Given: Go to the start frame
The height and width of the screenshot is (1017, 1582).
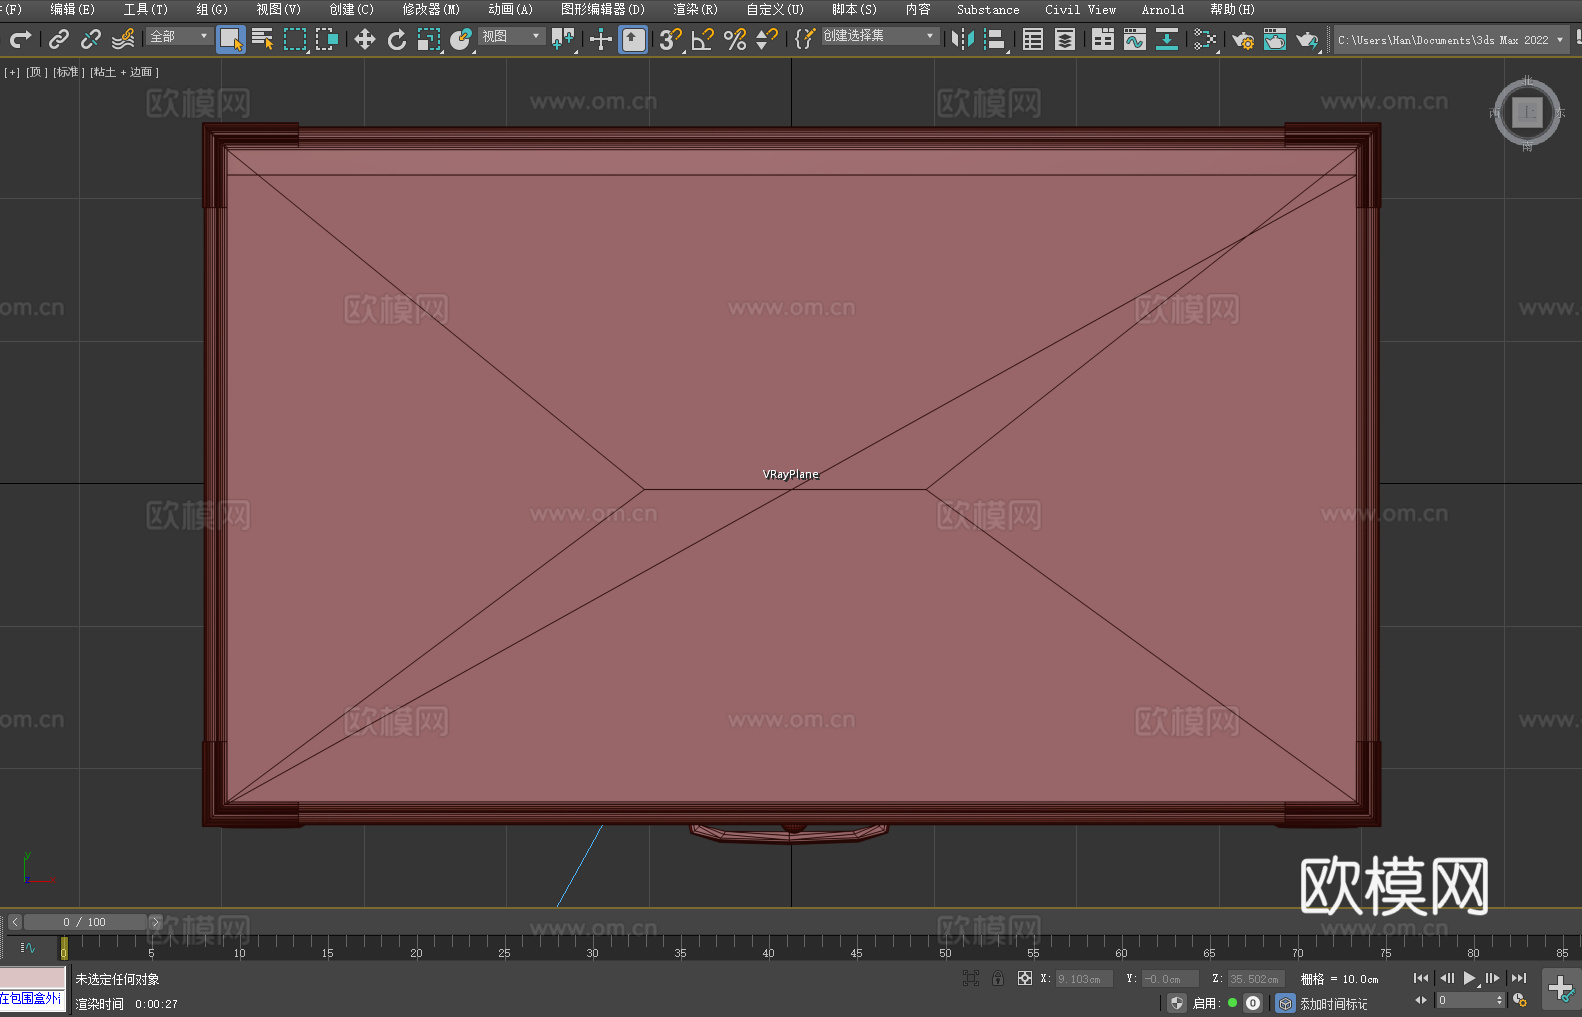Looking at the screenshot, I should coord(1420,978).
